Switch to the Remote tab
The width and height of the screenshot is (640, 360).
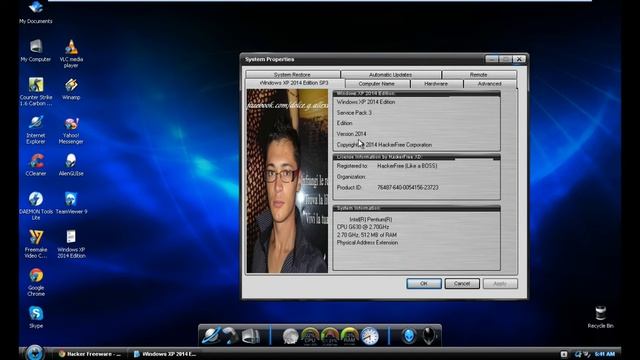pos(479,75)
